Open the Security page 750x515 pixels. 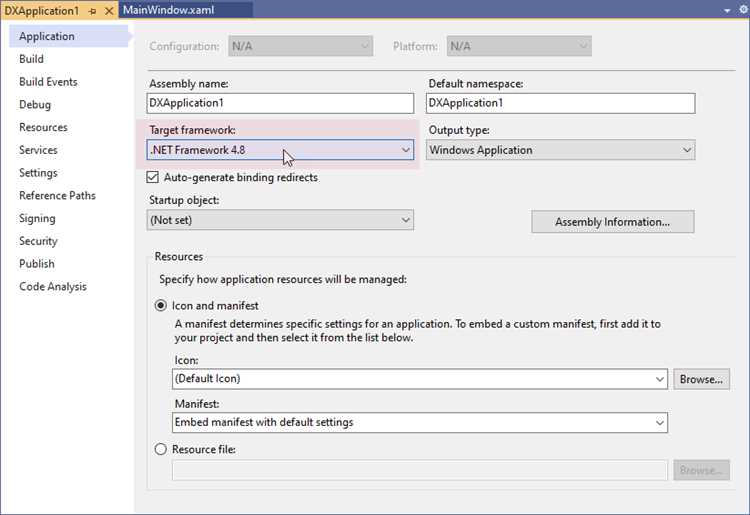point(38,241)
